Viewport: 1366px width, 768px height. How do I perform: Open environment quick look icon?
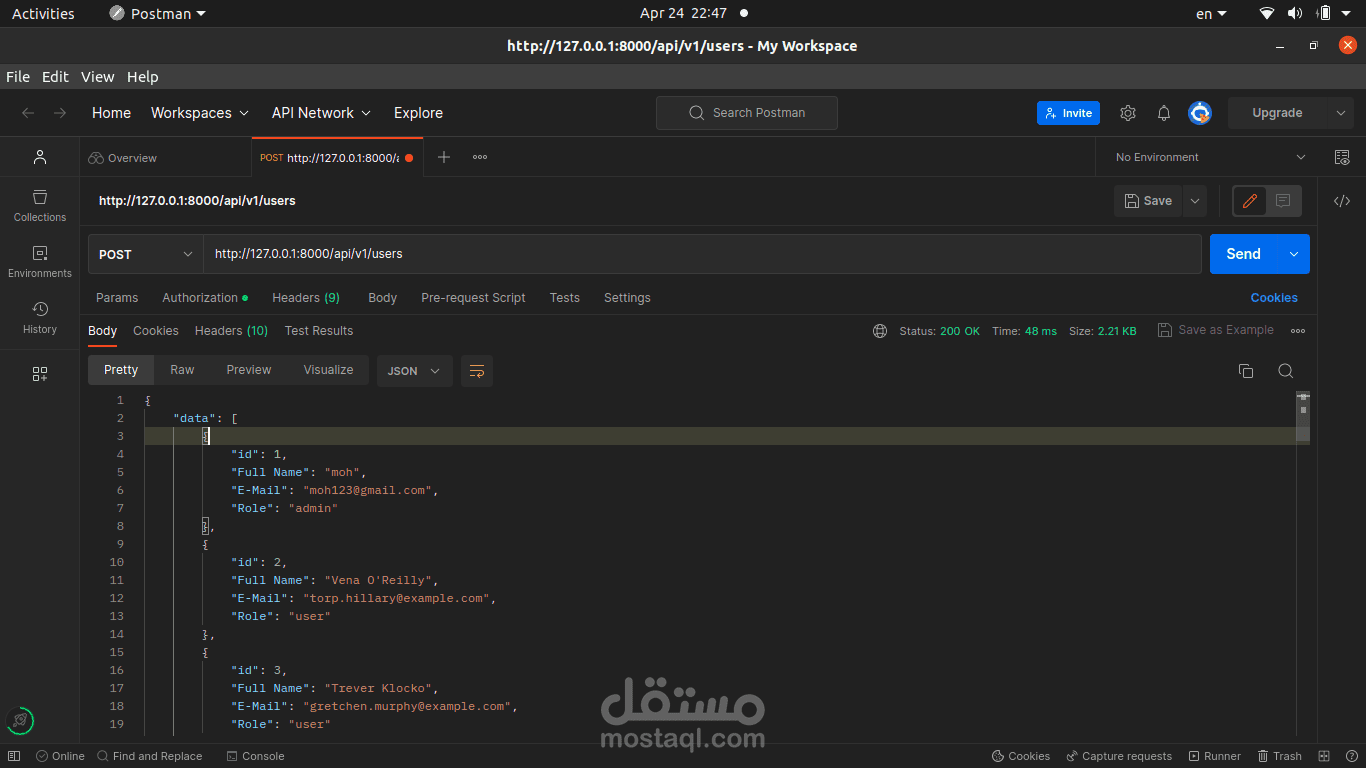click(1342, 157)
